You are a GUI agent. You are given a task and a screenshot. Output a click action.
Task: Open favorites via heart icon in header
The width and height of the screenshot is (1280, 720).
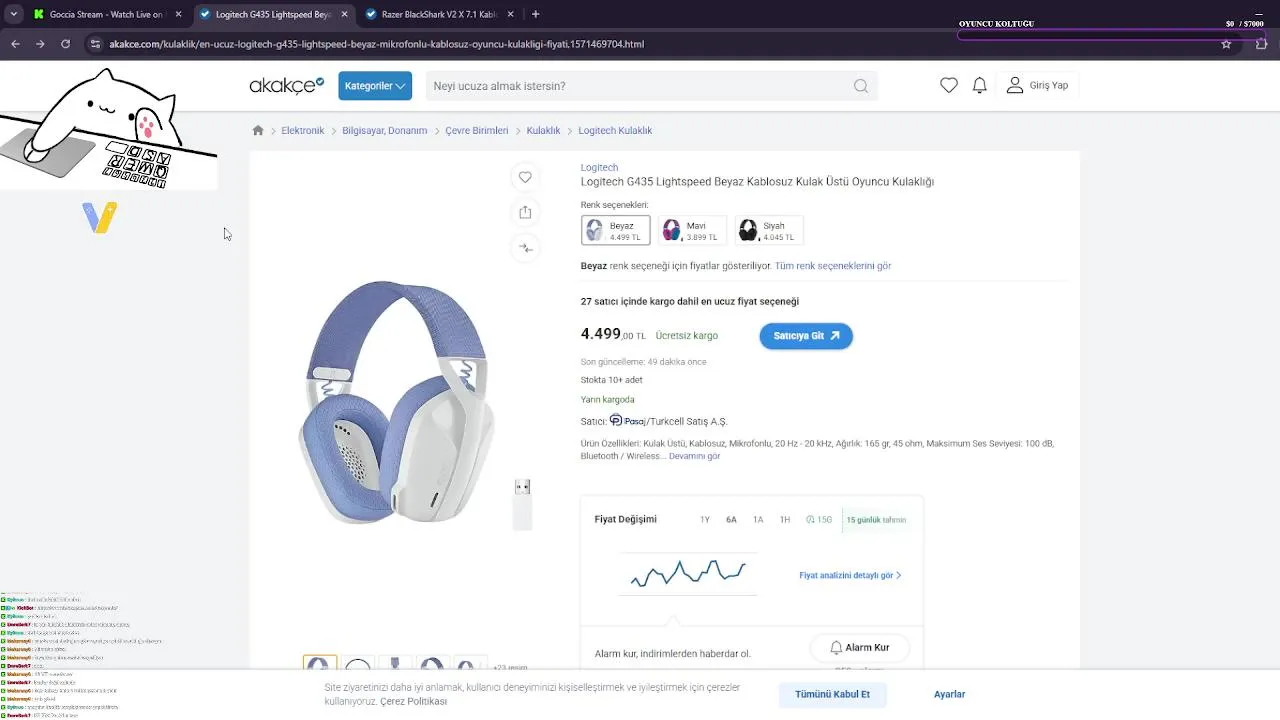[x=949, y=85]
